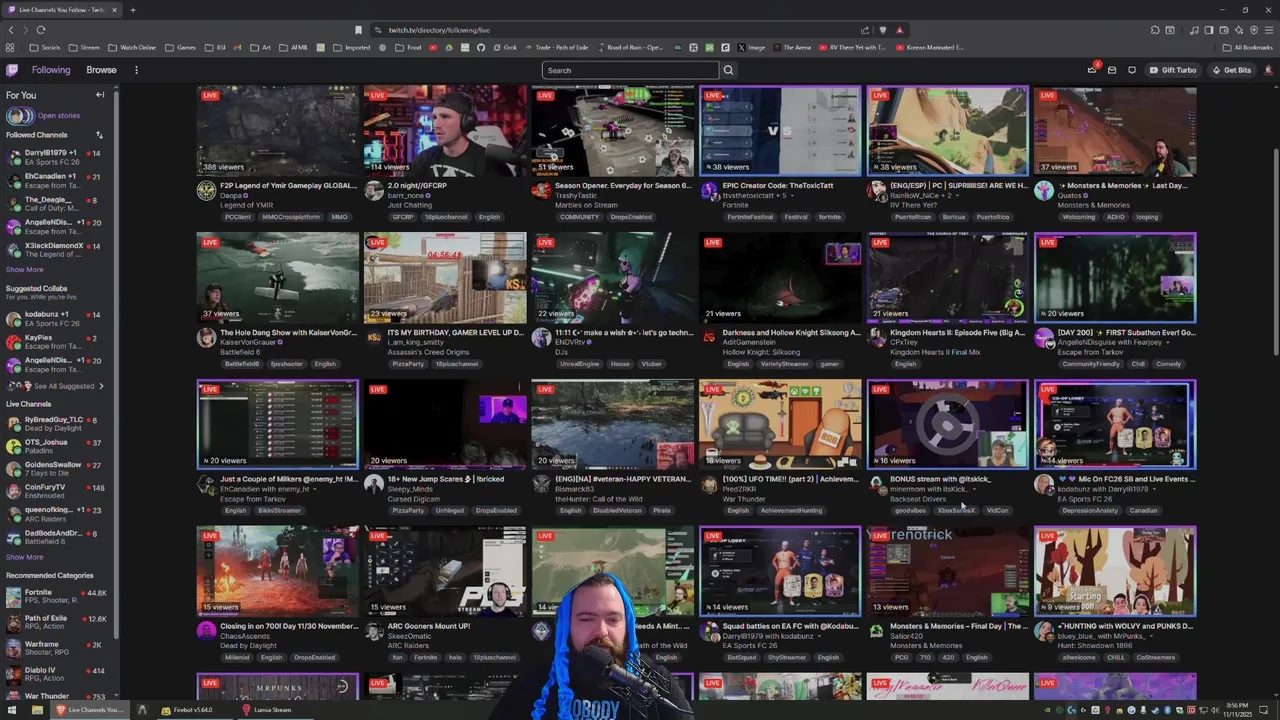1280x720 pixels.
Task: Click the Windows Start button
Action: [x=10, y=710]
